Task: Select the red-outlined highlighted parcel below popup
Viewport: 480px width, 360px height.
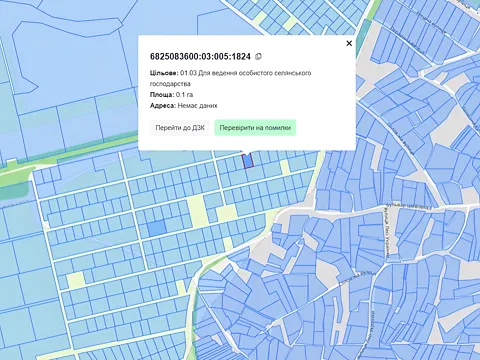Action: click(x=247, y=161)
